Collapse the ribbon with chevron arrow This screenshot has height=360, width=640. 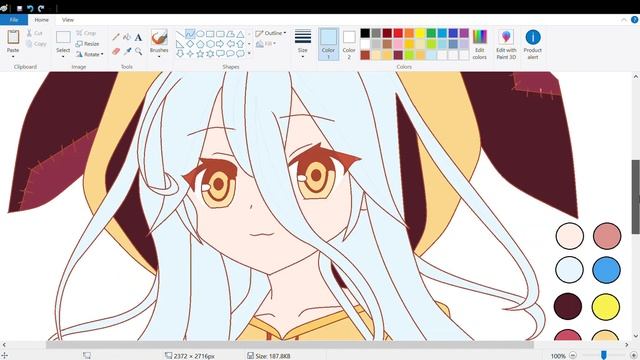click(624, 20)
